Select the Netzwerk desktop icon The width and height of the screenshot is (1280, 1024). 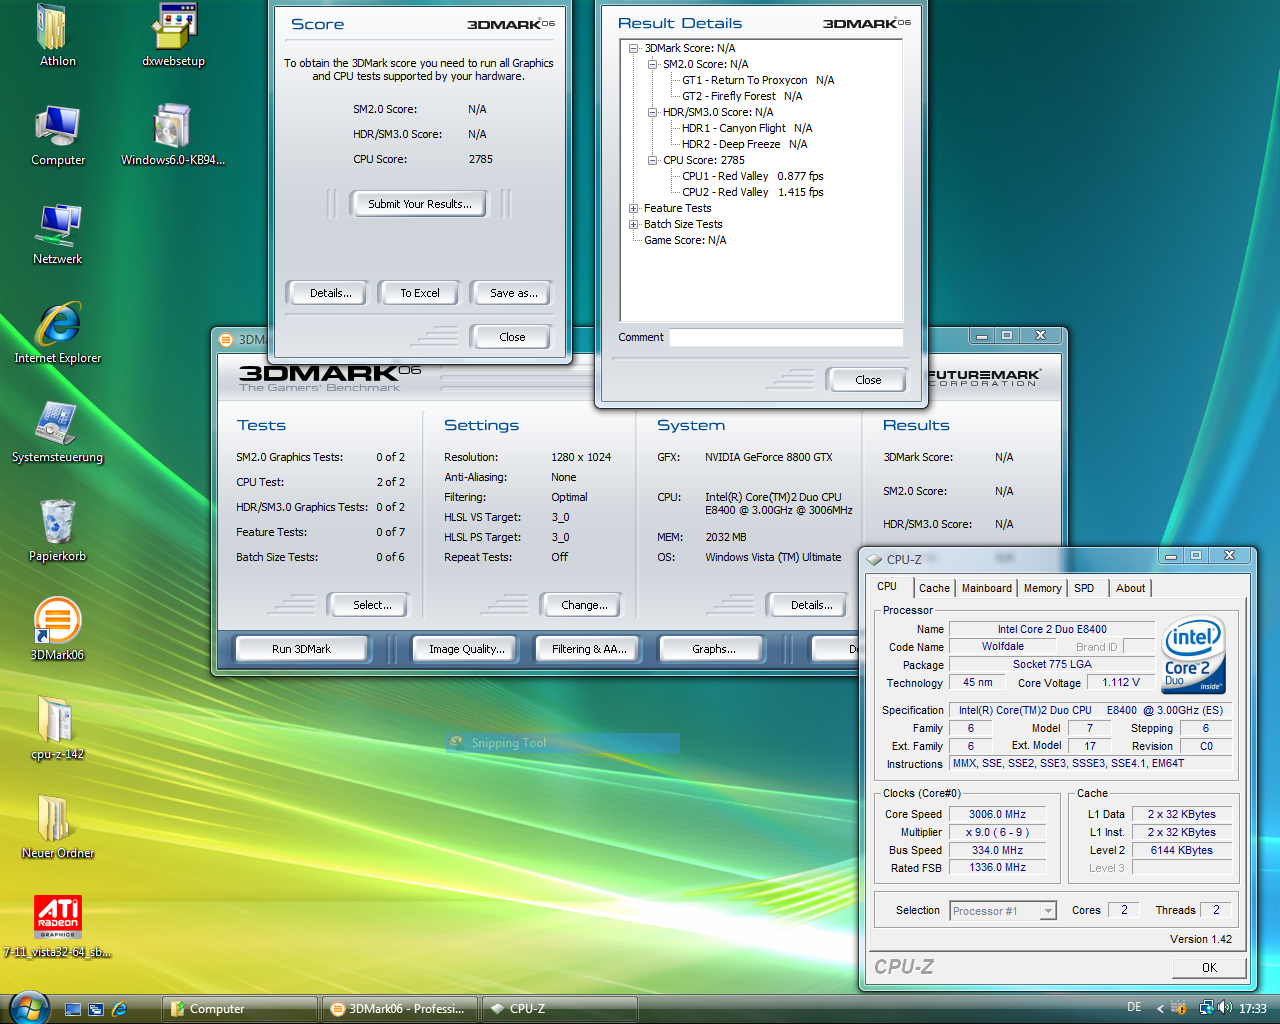58,234
